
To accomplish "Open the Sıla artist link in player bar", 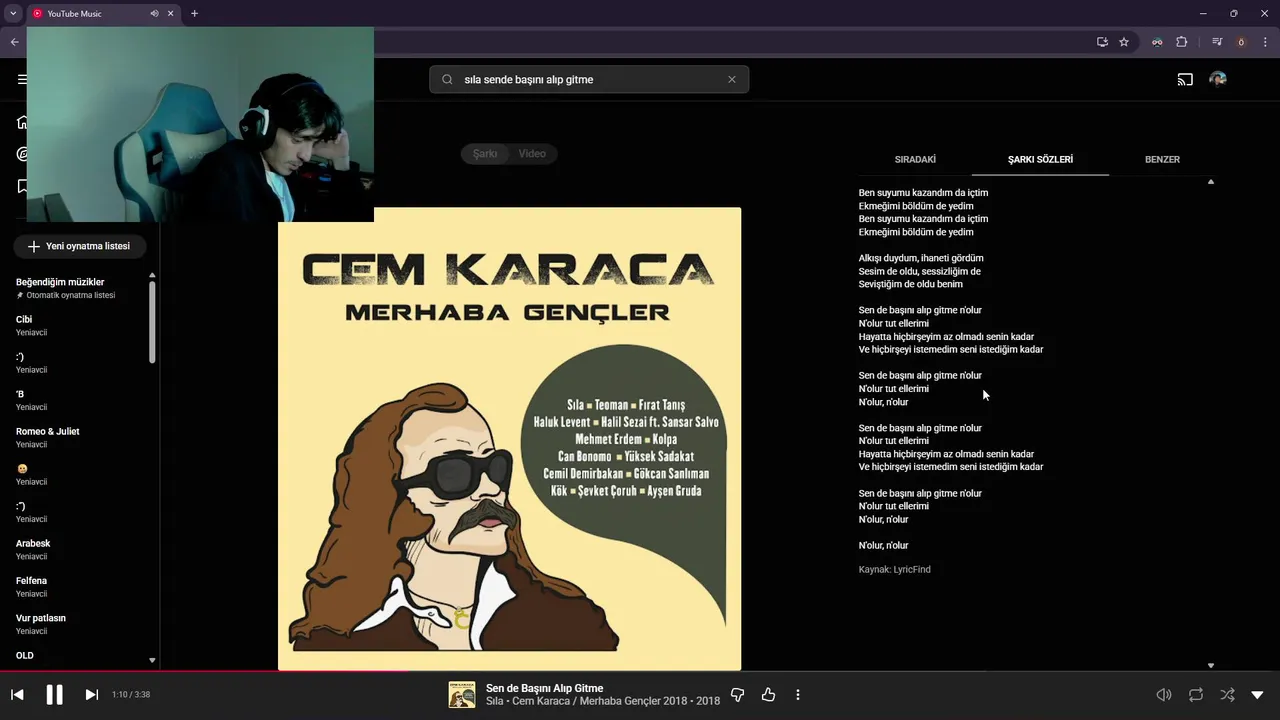I will 496,701.
